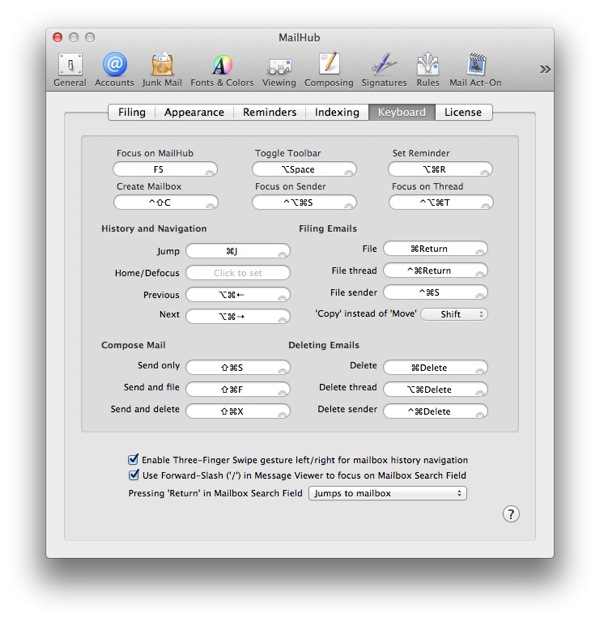Open the Composing preferences pane

pos(328,70)
